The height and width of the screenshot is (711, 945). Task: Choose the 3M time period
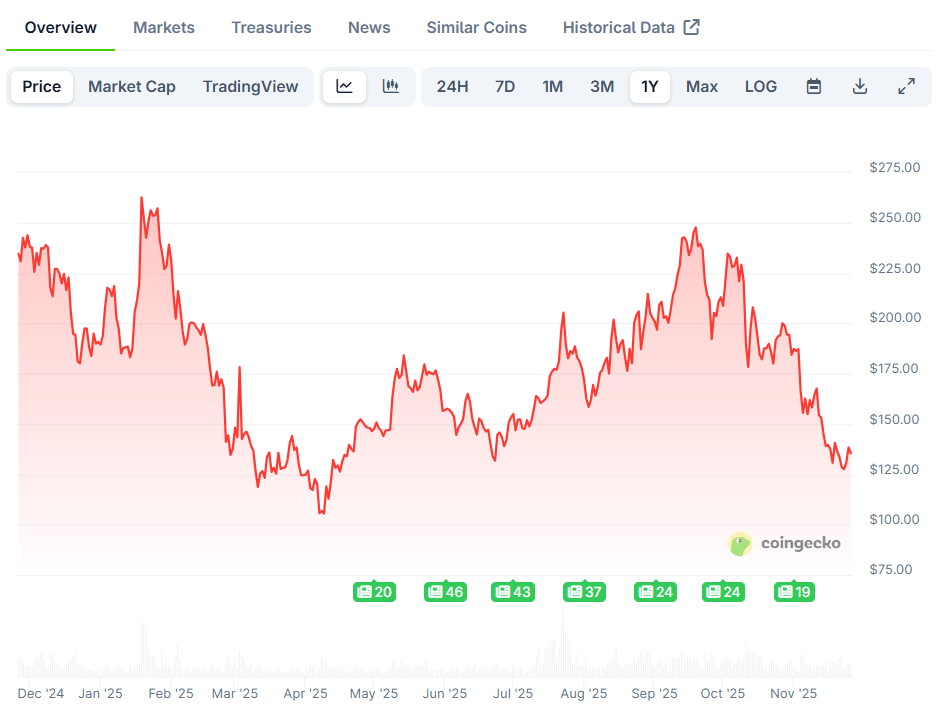pos(601,87)
